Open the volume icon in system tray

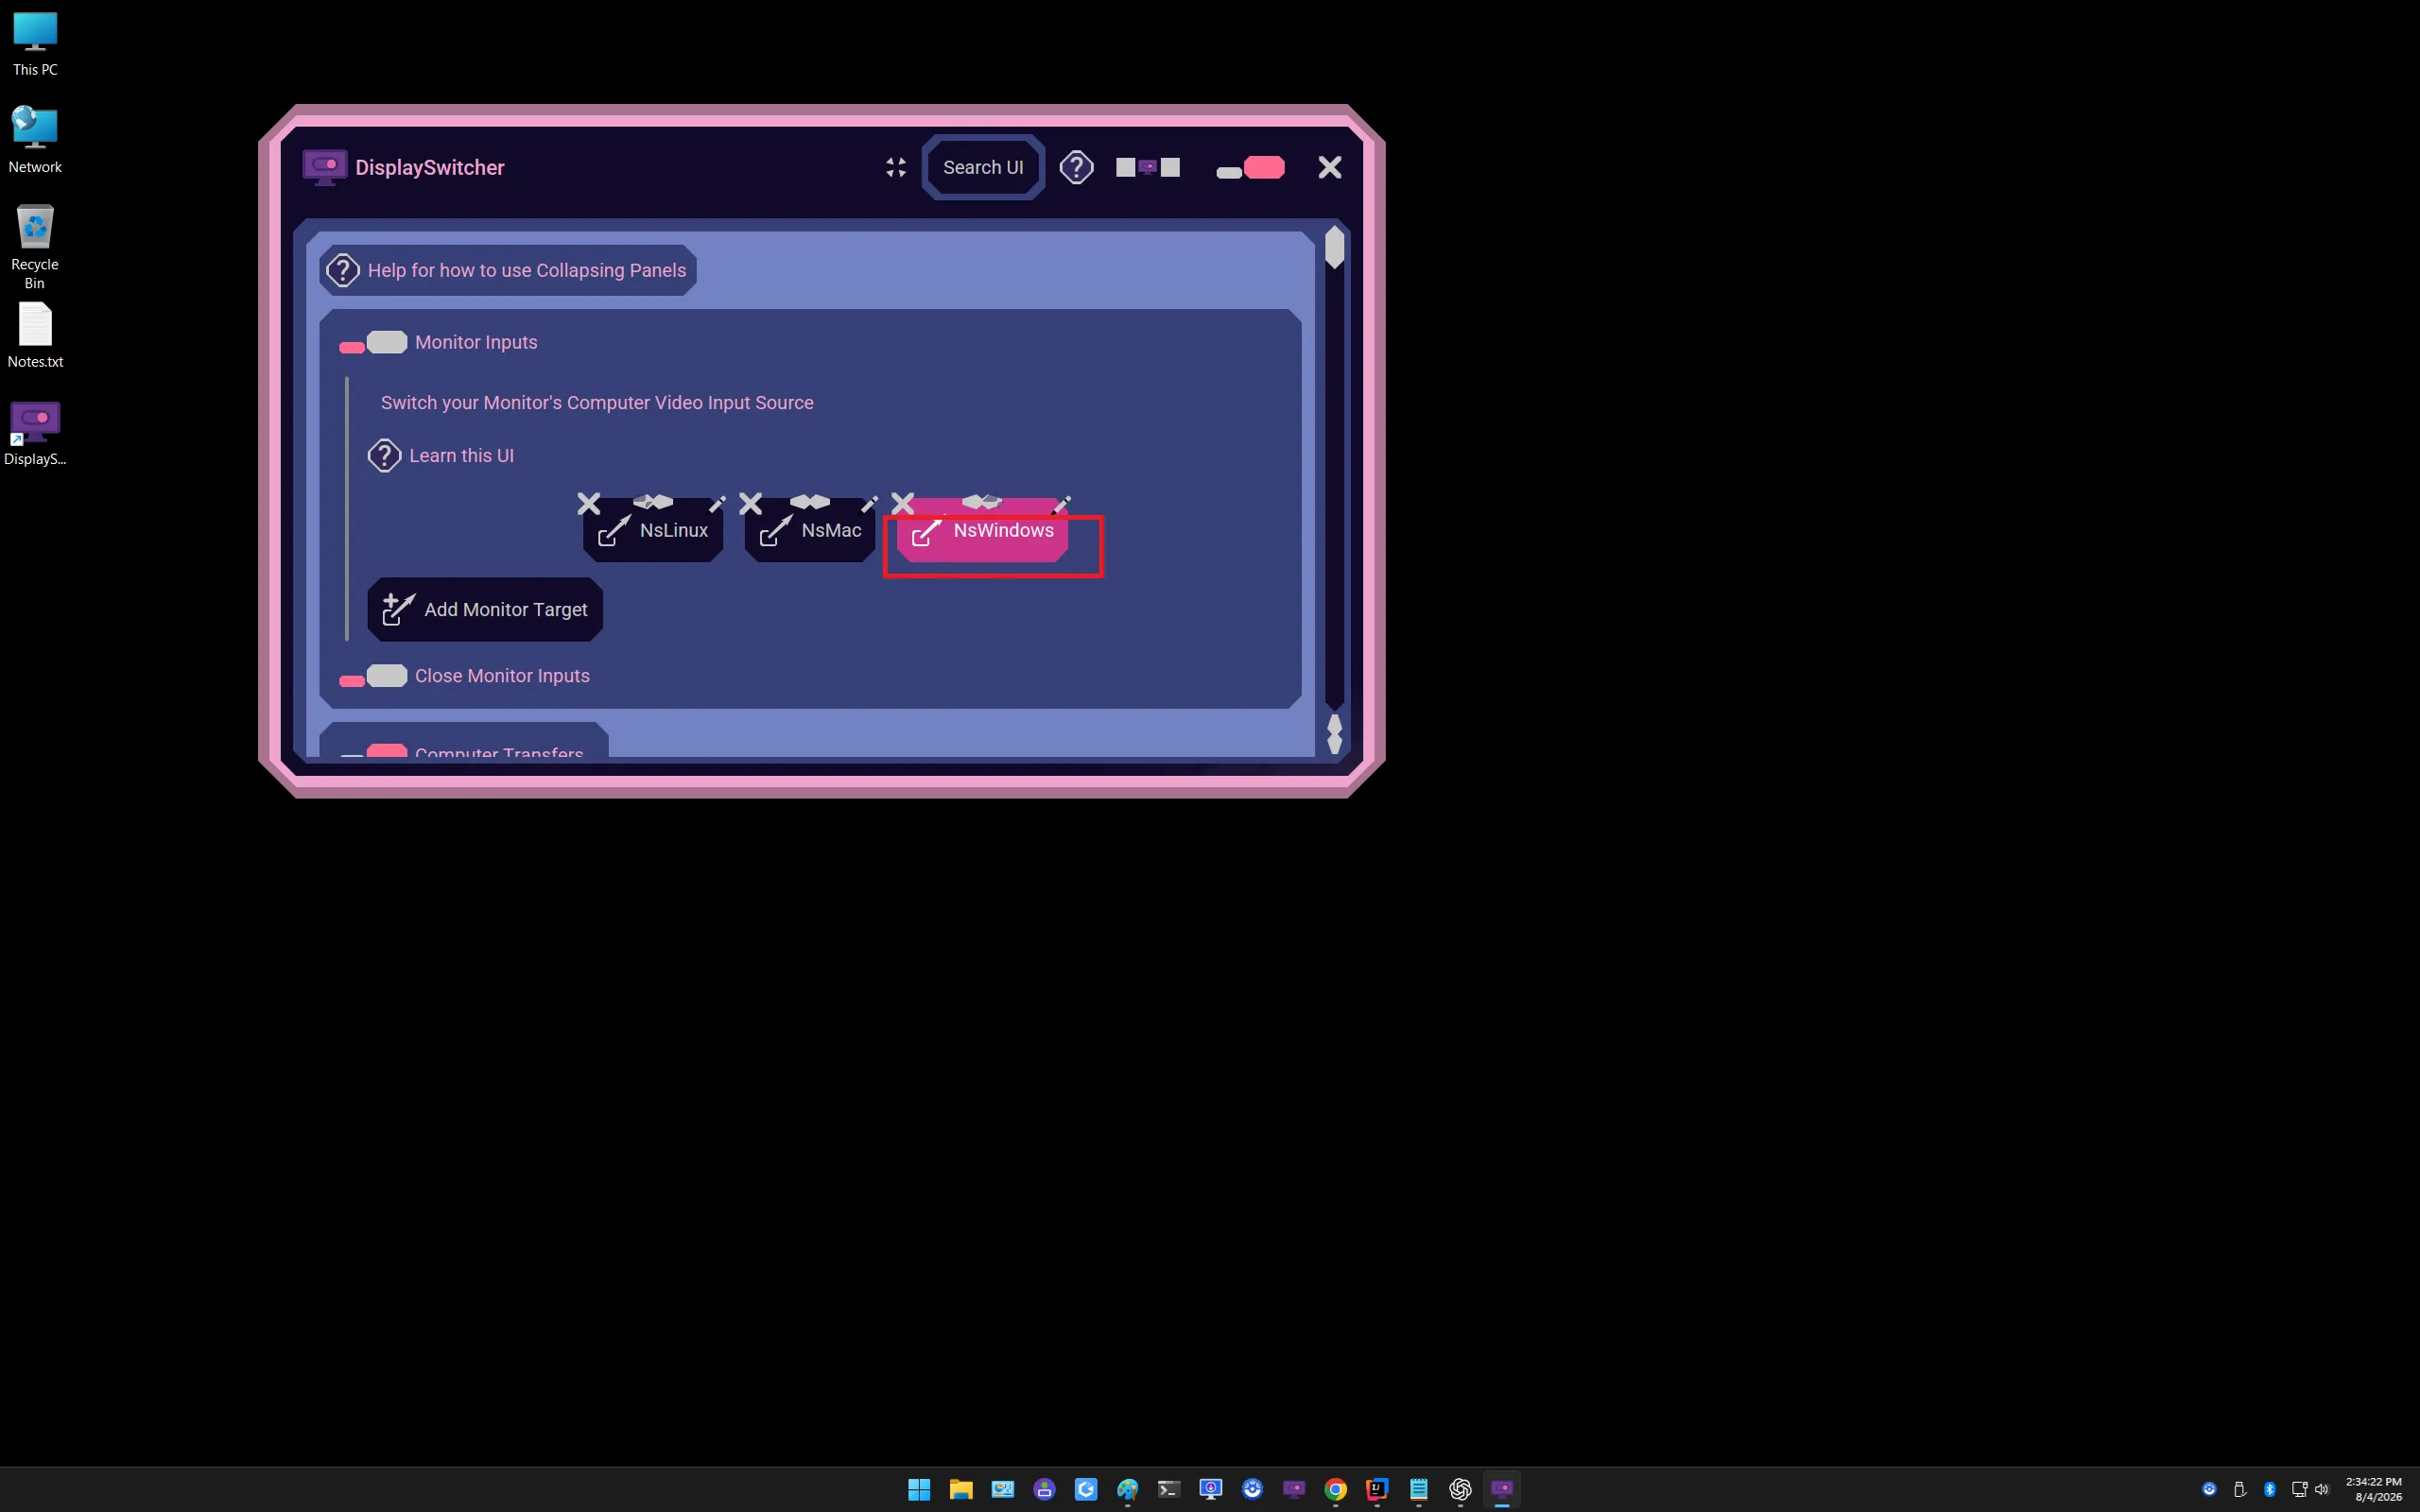point(2322,1489)
